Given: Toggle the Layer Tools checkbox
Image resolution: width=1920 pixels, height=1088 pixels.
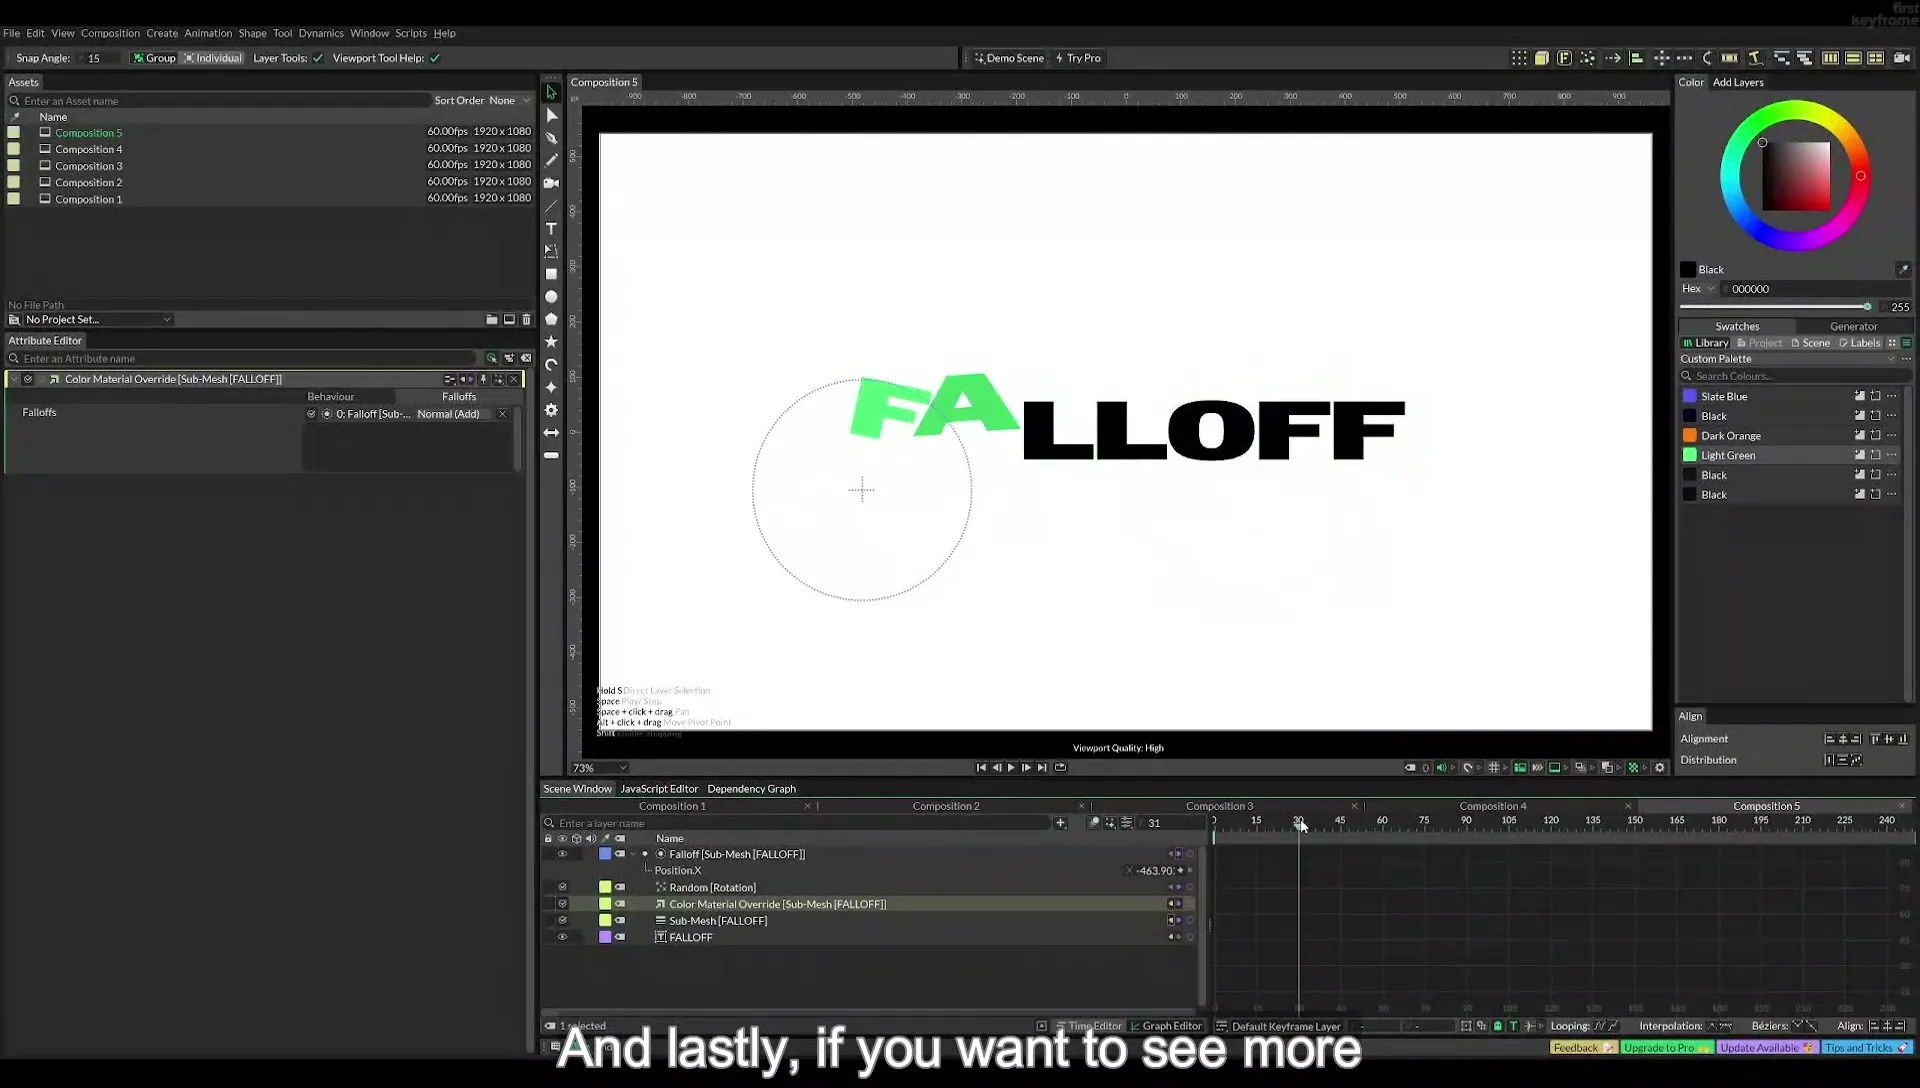Looking at the screenshot, I should click(318, 58).
